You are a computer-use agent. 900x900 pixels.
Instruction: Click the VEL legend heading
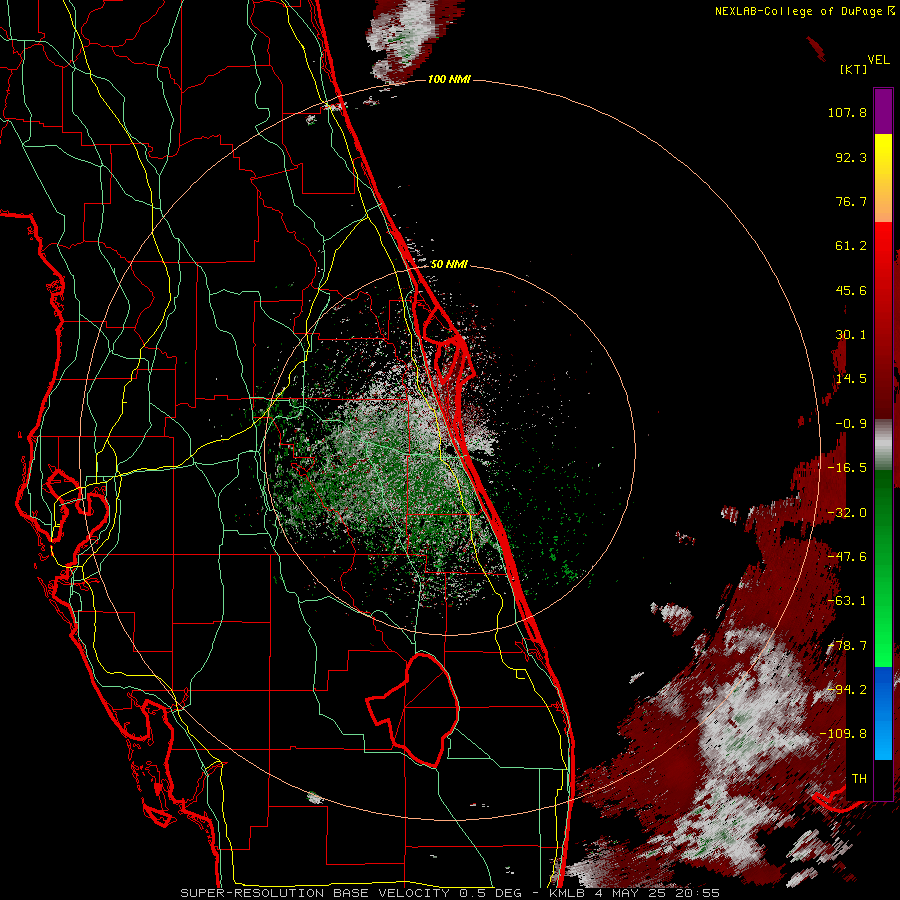[878, 60]
